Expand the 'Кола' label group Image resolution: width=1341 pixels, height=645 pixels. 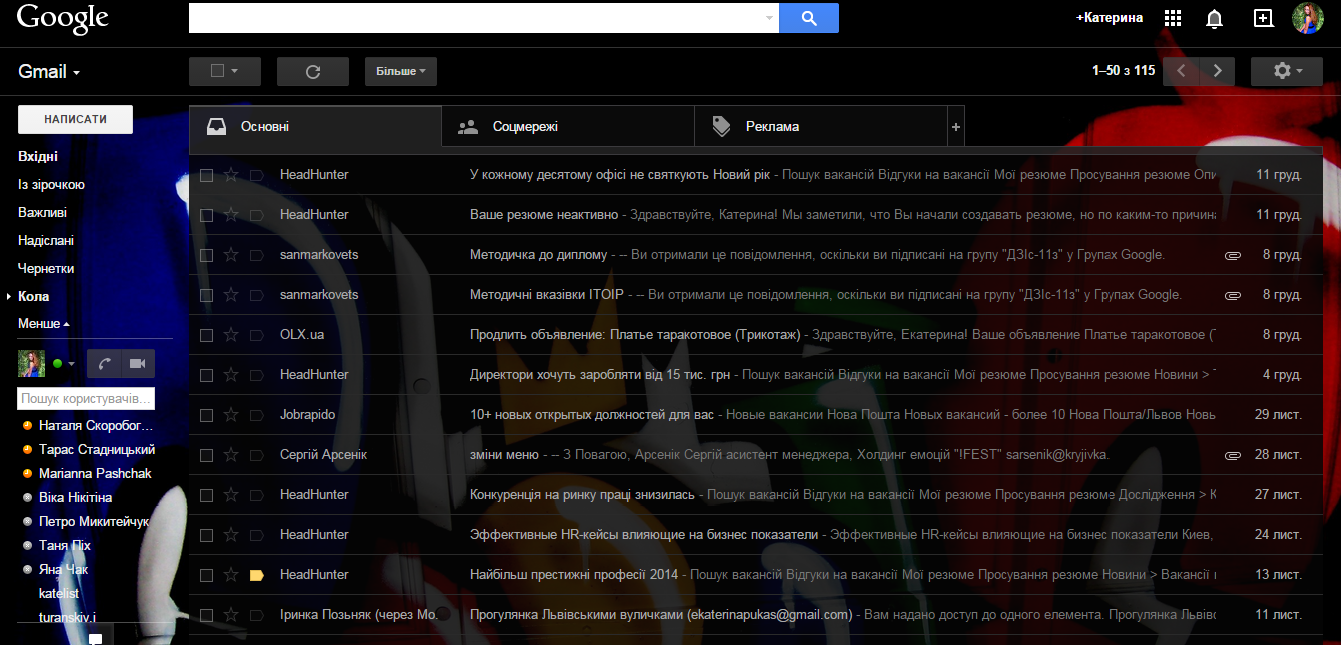(10, 297)
